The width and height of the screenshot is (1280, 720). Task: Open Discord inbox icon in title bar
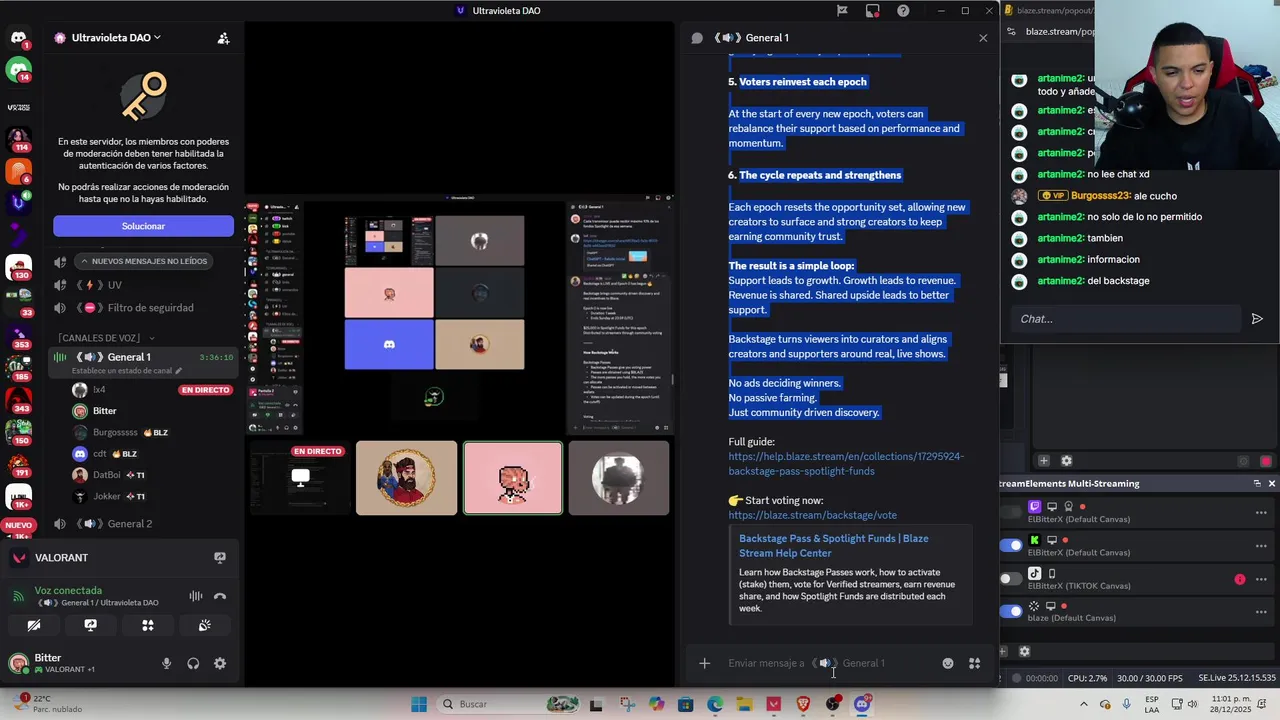[x=873, y=11]
